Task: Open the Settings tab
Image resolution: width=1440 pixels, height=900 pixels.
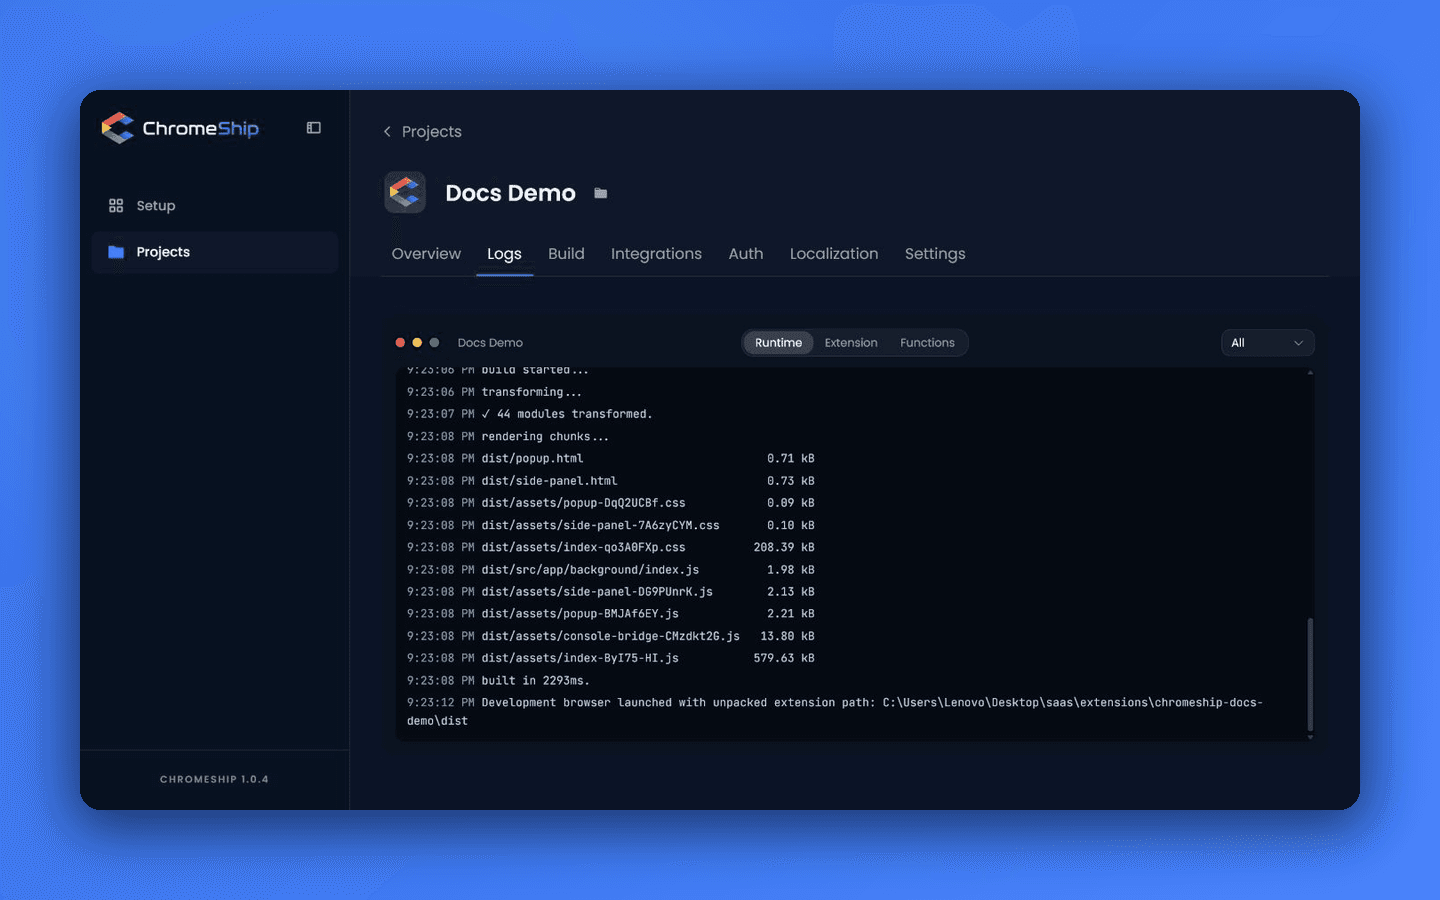Action: pyautogui.click(x=935, y=254)
